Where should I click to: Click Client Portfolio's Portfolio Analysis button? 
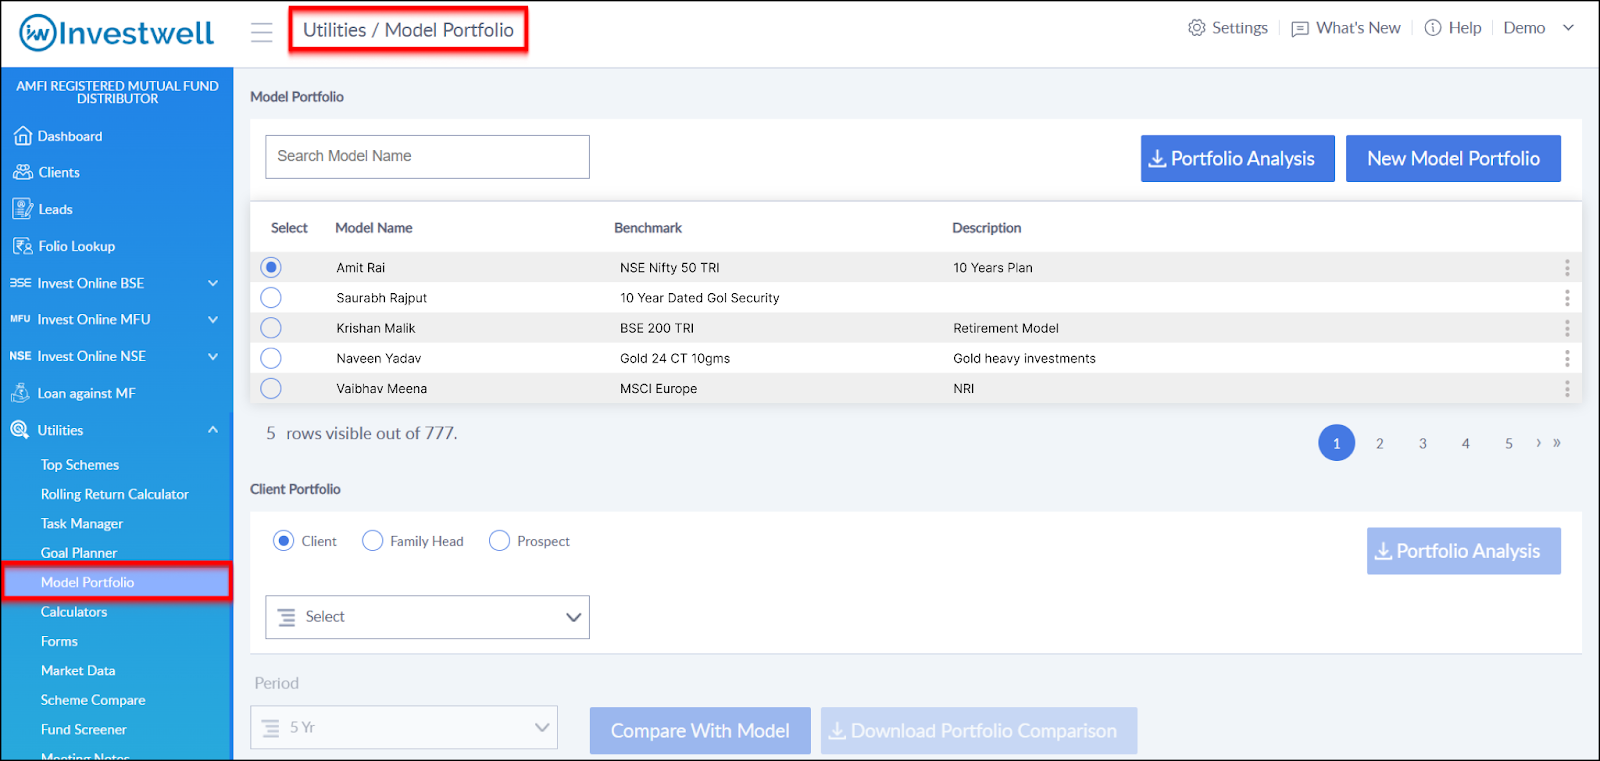coord(1464,551)
